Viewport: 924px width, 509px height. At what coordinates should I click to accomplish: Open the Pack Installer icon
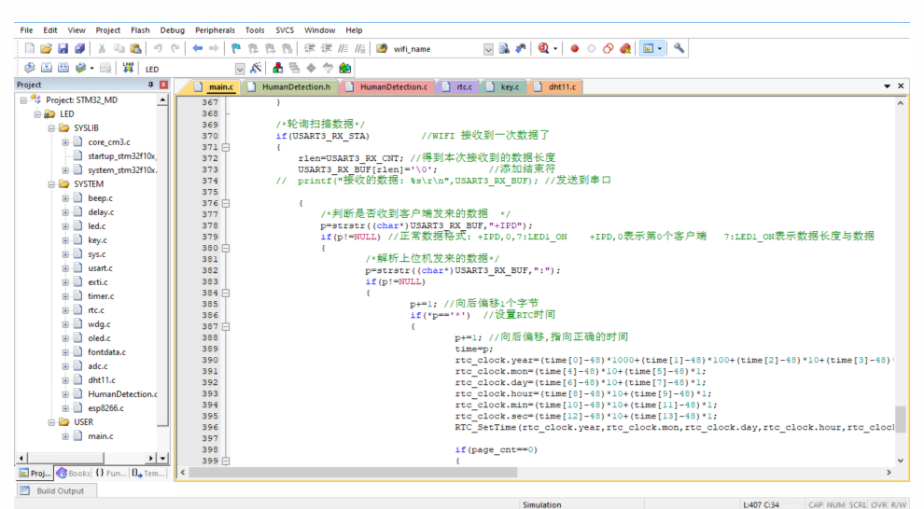pyautogui.click(x=345, y=68)
